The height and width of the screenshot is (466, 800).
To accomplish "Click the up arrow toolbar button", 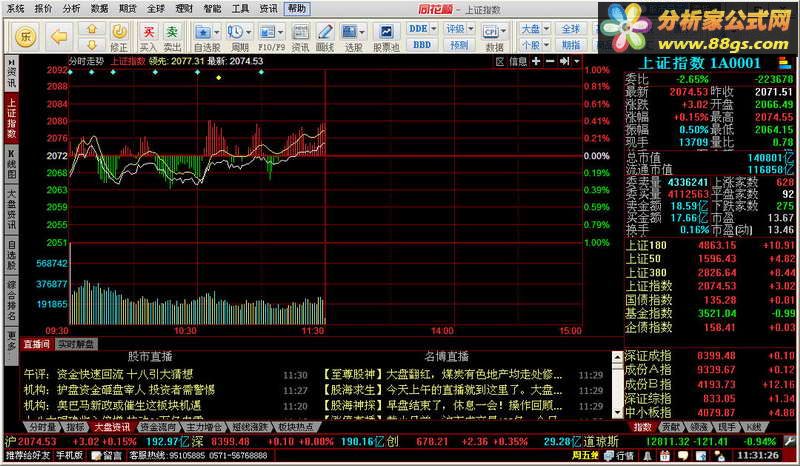I will tap(92, 30).
